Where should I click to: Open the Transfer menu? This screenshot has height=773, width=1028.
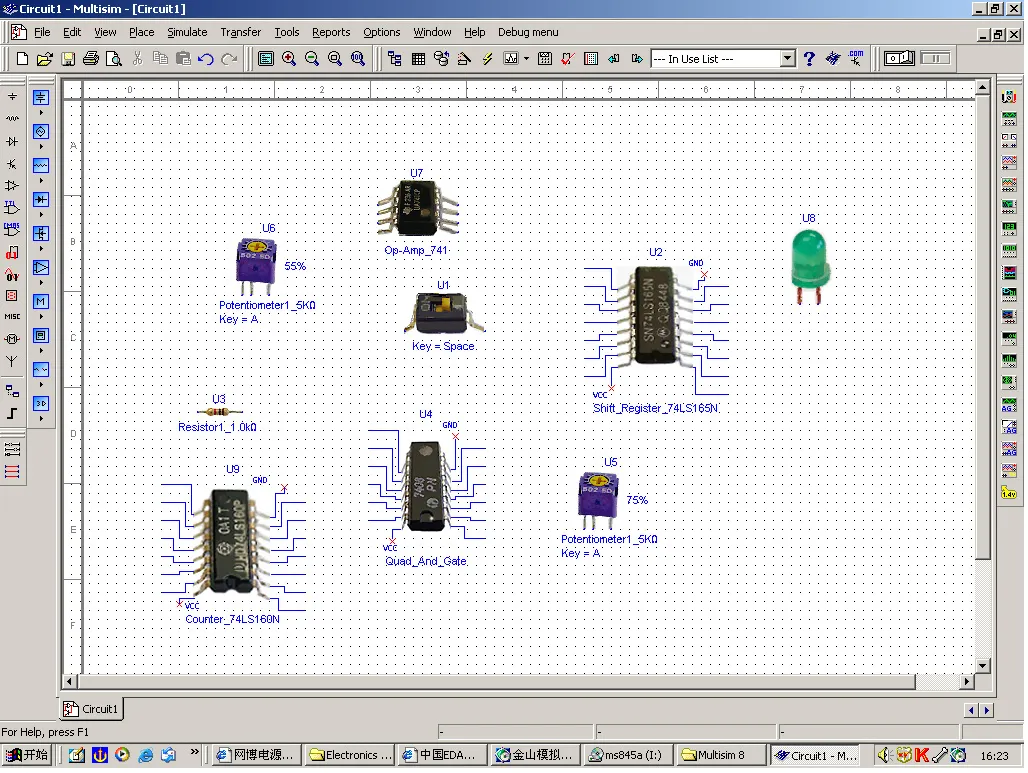241,32
